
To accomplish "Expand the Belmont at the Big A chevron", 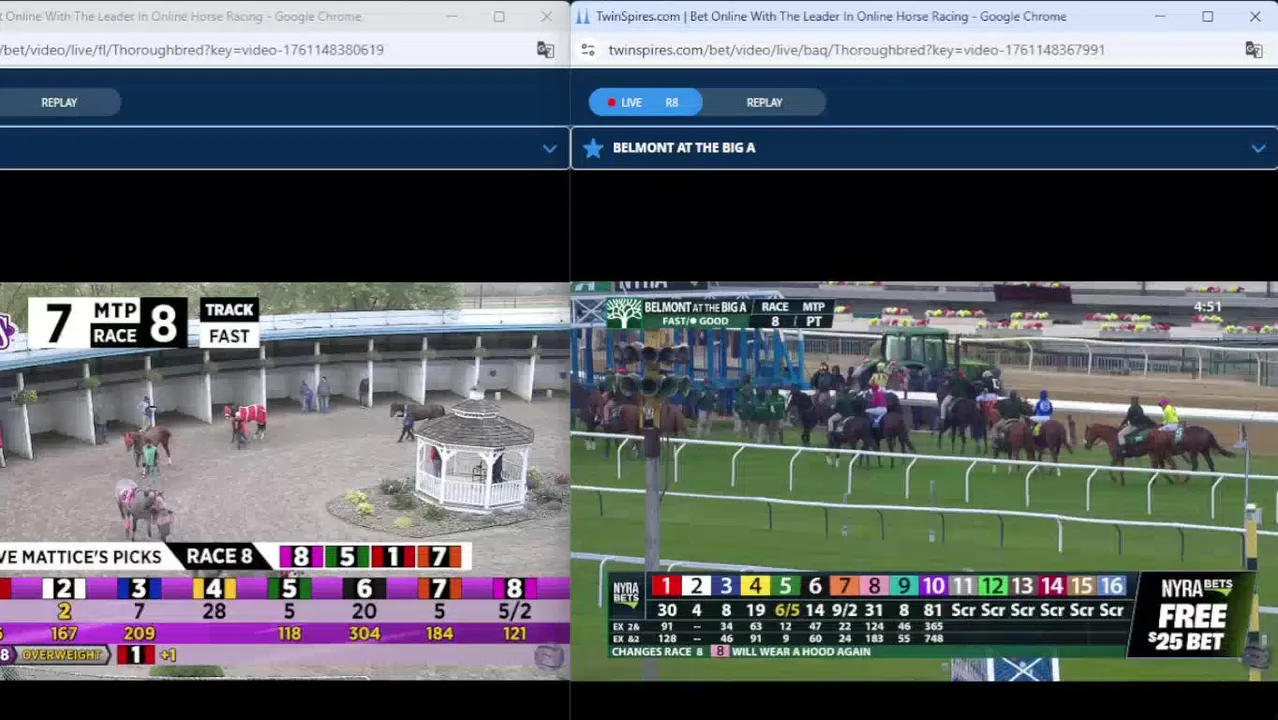I will click(x=1258, y=148).
